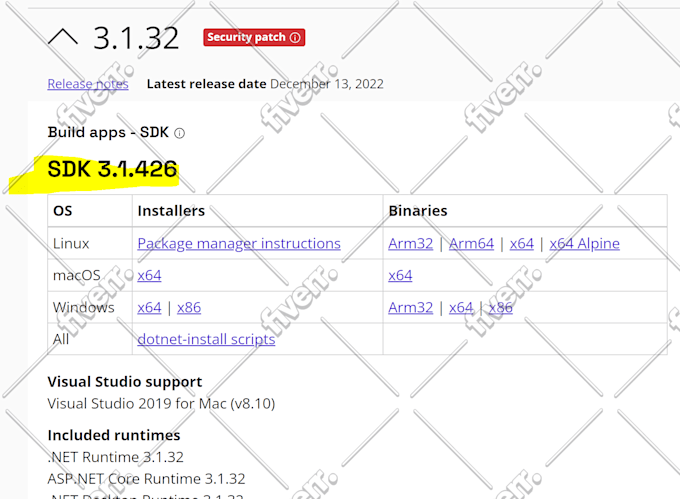Click the December 13, 2022 release date
Screen dimensions: 680x499
pos(327,84)
